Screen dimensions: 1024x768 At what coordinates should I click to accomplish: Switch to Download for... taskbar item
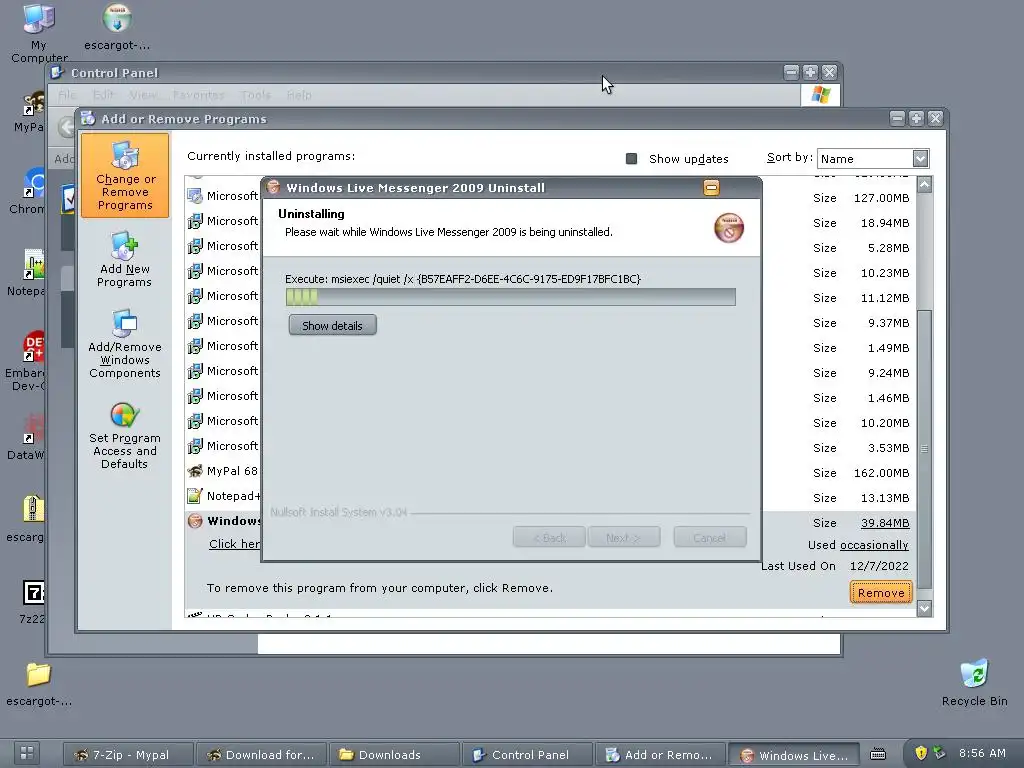tap(261, 754)
